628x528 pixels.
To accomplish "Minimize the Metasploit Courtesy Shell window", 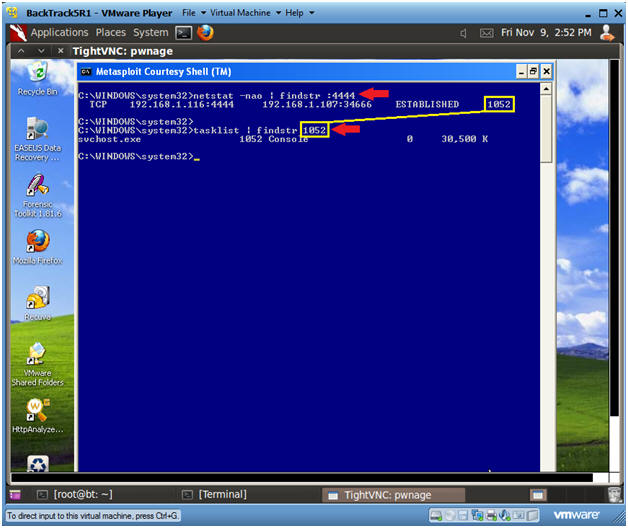I will (x=521, y=72).
